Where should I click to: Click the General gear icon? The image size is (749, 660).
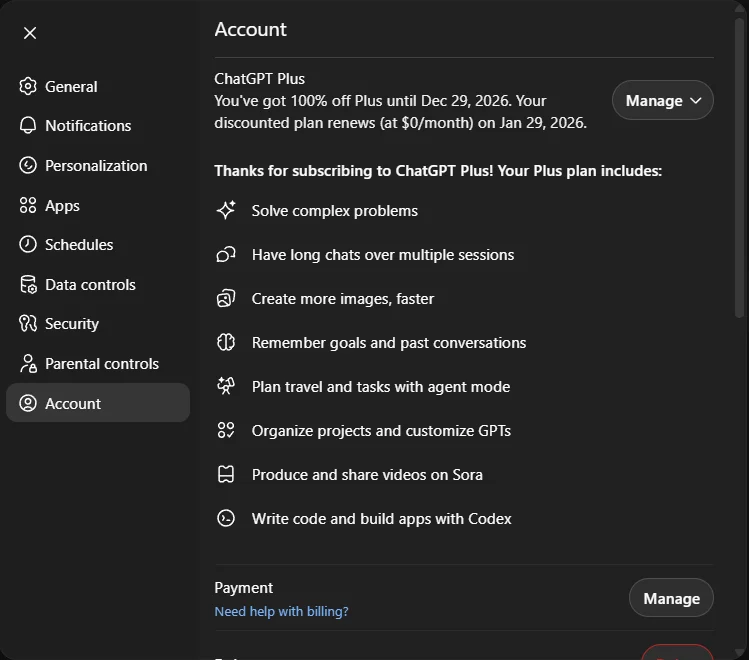28,86
